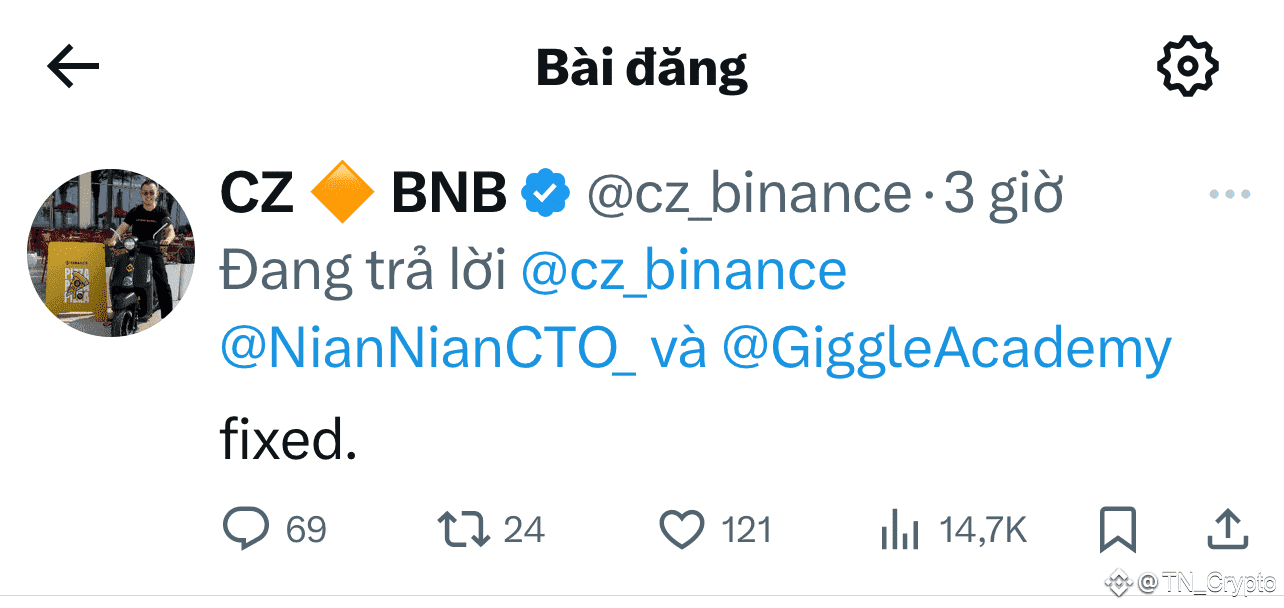Open the @cz_binance reply mention link
Viewport: 1284px width, 608px height.
(683, 271)
